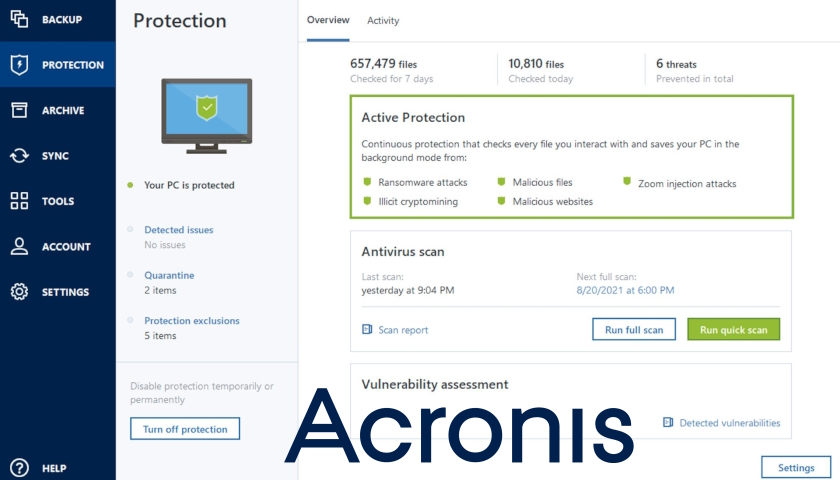The width and height of the screenshot is (840, 480).
Task: Open the Tools grid icon
Action: click(19, 201)
